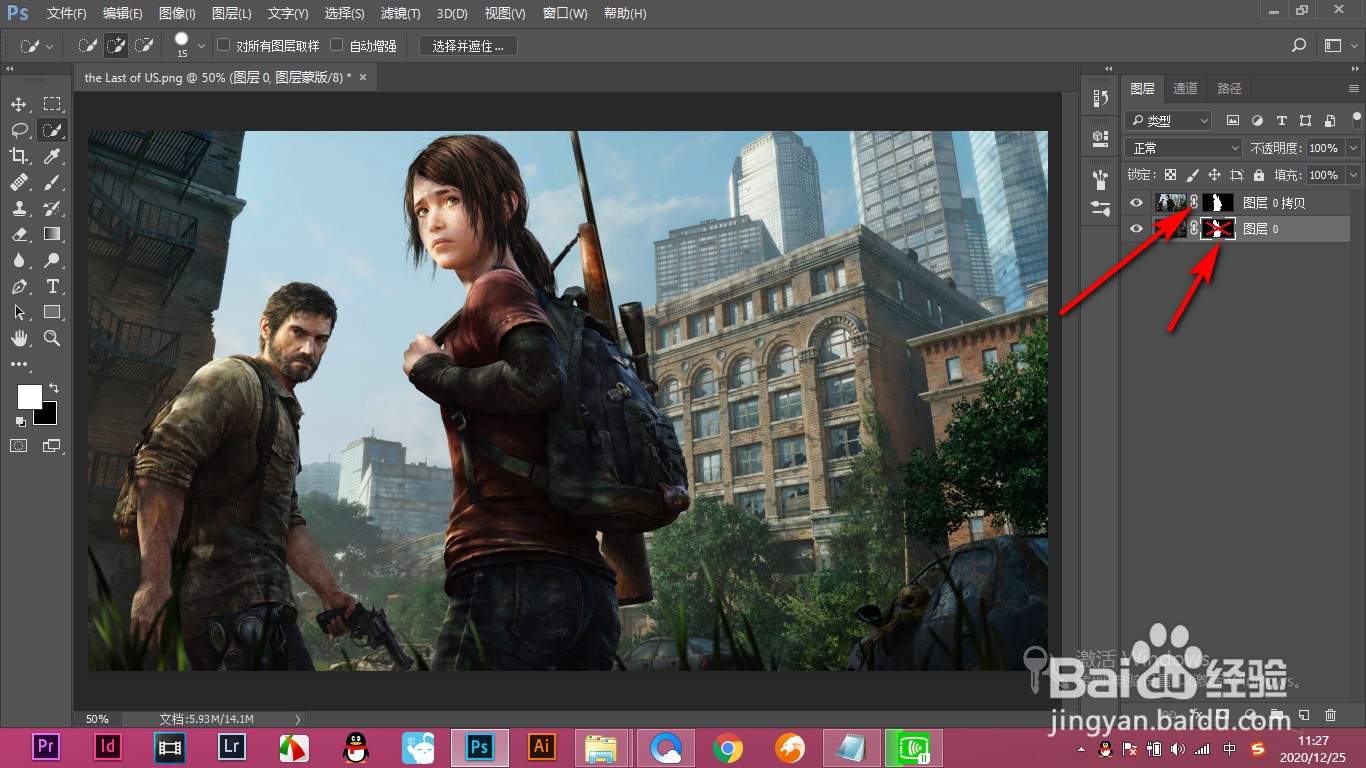
Task: Open the 选择(S) menu
Action: point(345,13)
